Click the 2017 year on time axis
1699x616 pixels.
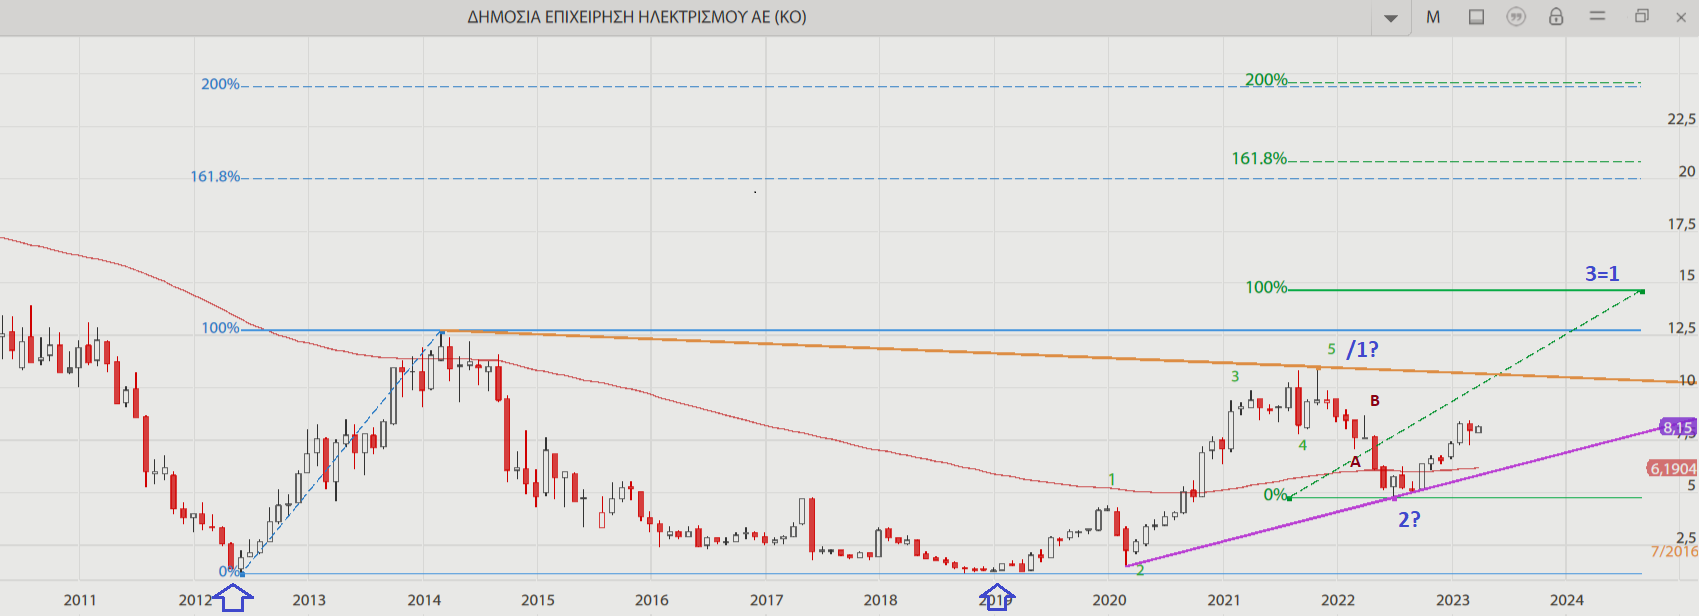point(767,600)
